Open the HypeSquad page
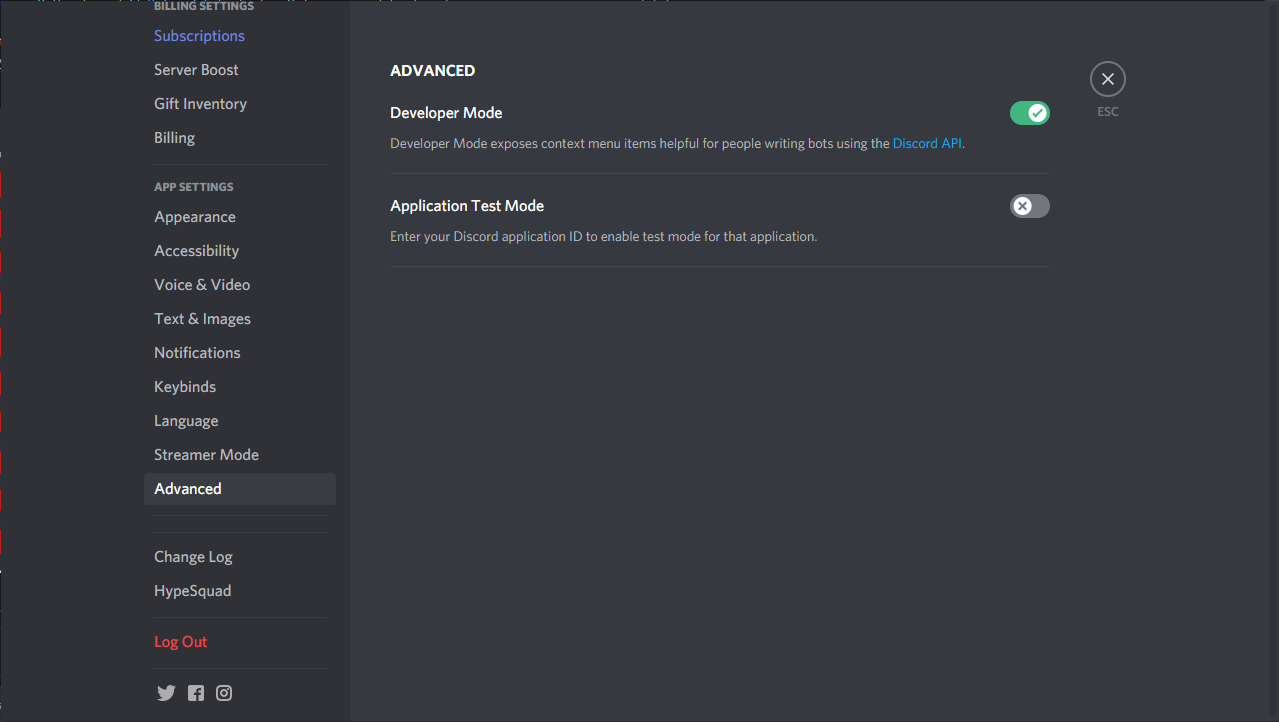The width and height of the screenshot is (1279, 722). click(192, 590)
